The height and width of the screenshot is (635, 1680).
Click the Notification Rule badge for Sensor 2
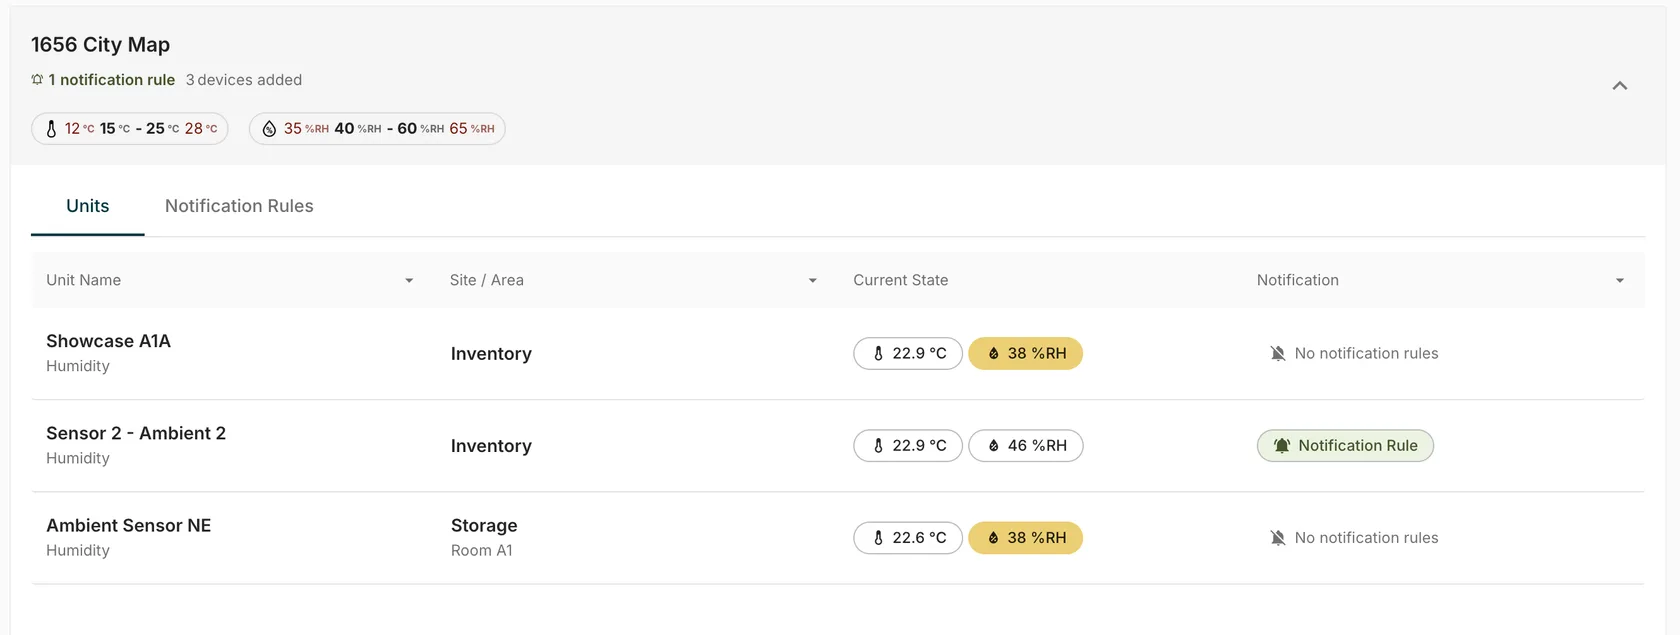[x=1345, y=446]
